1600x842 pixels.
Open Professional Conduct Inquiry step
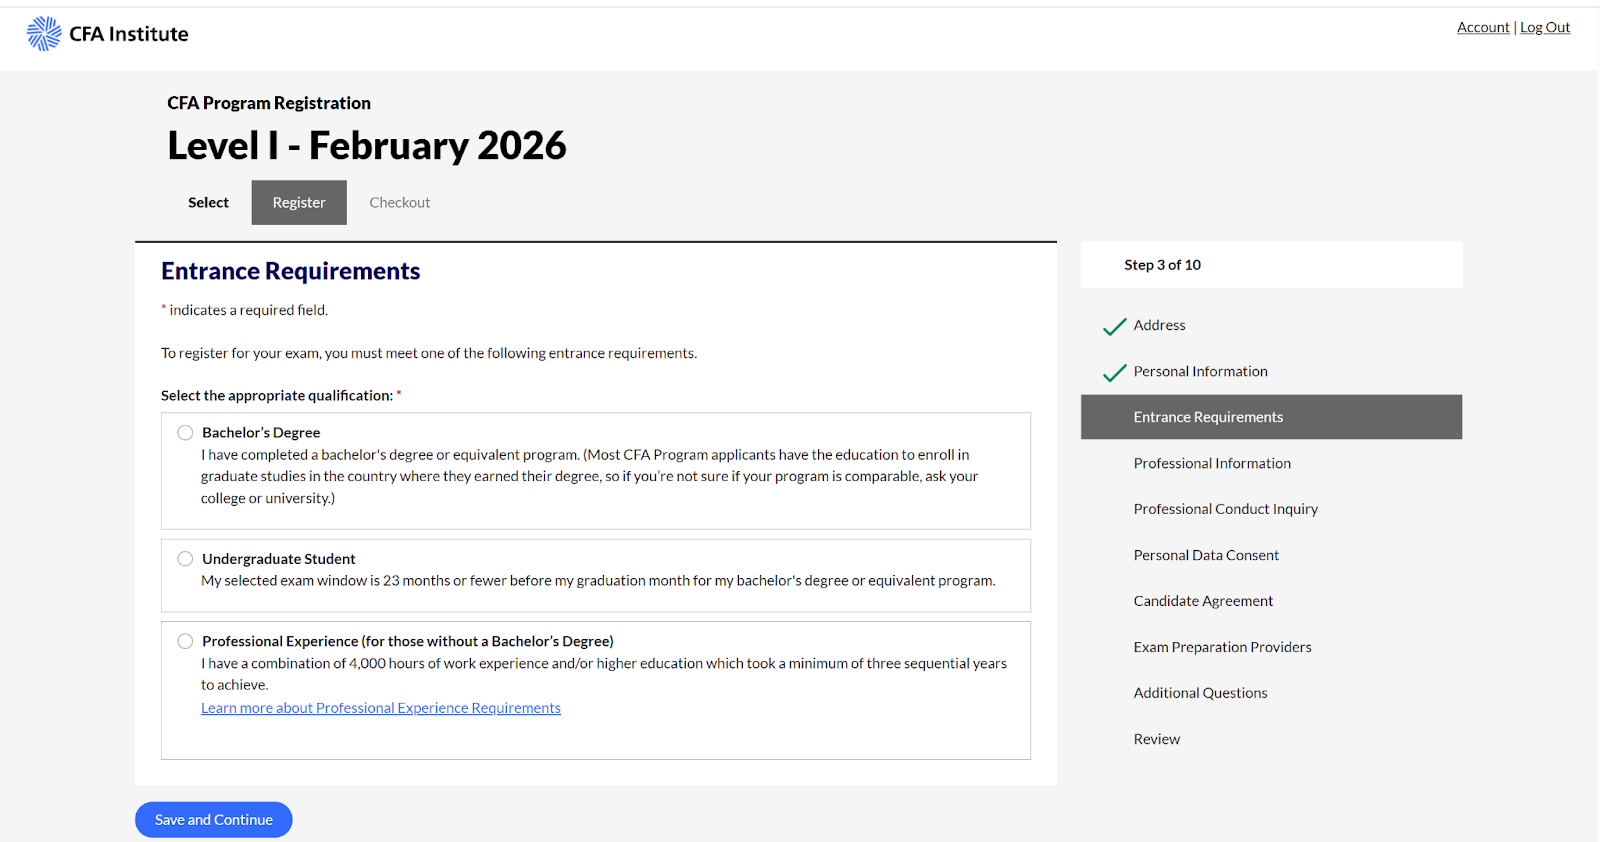[x=1225, y=509]
